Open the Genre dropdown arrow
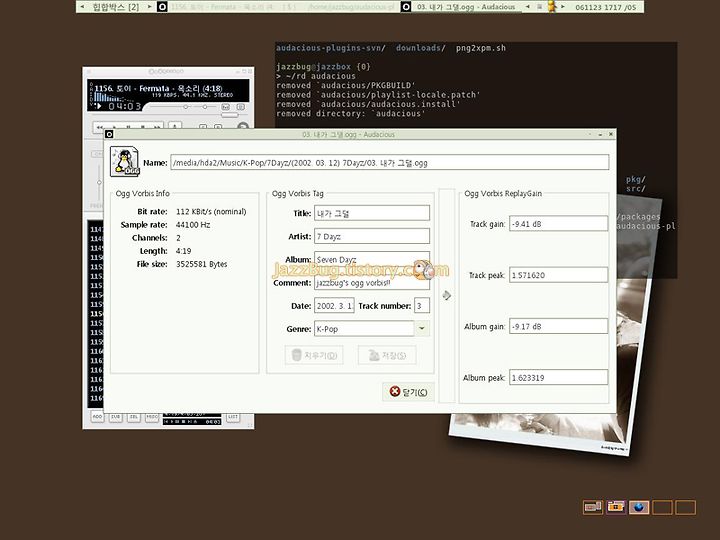Viewport: 720px width, 540px height. [x=422, y=329]
